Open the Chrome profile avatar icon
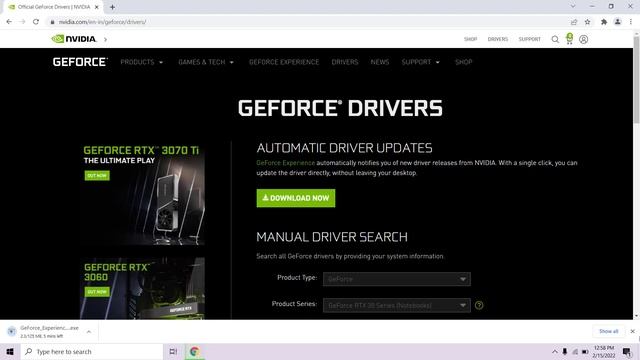The width and height of the screenshot is (640, 360). [618, 22]
